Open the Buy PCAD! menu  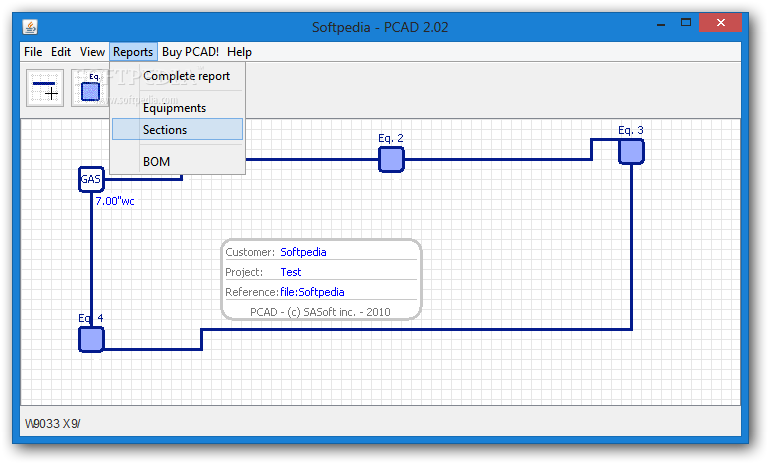tap(190, 52)
